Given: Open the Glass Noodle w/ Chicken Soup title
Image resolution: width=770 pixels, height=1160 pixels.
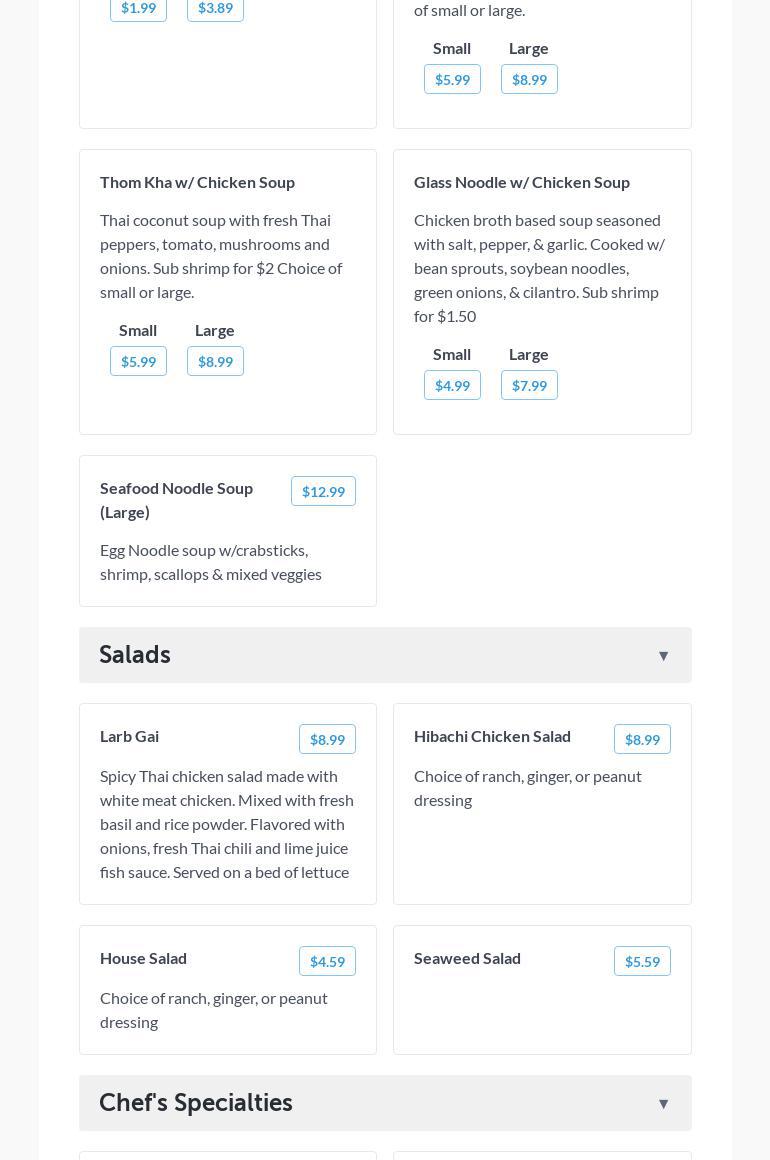Looking at the screenshot, I should tap(522, 182).
